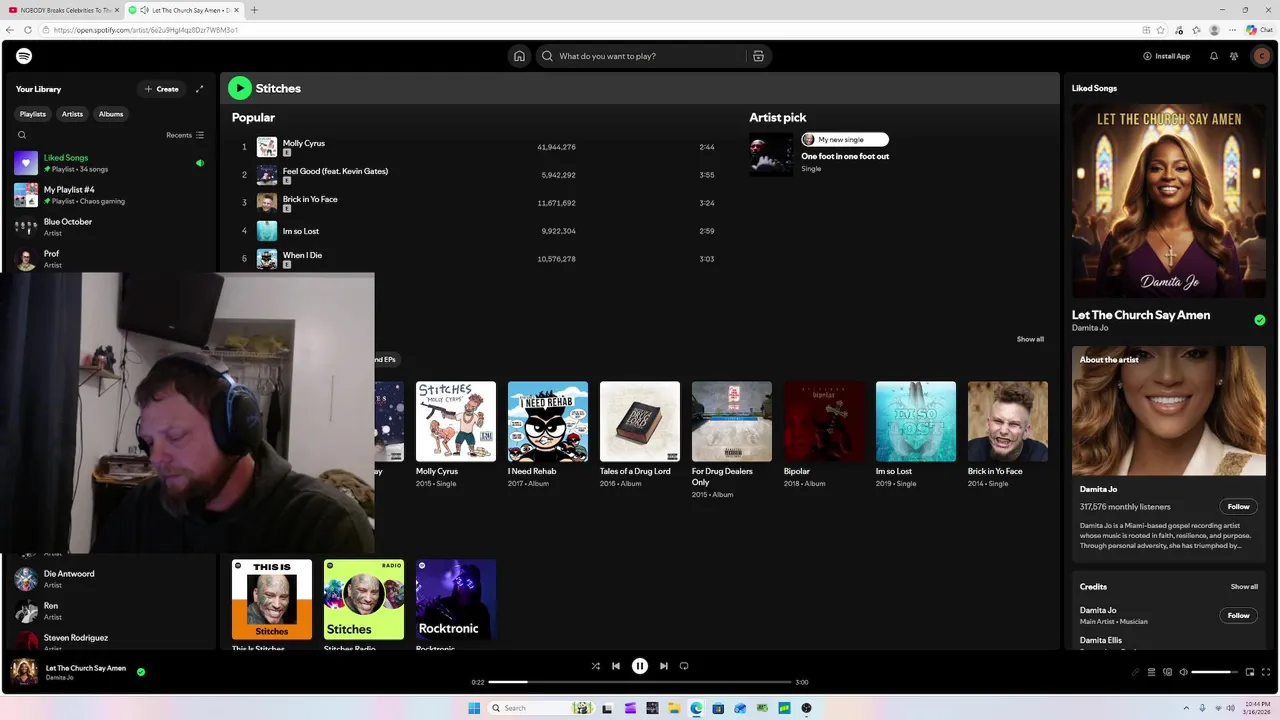Seek on the song progress bar
The image size is (1280, 720).
(x=640, y=682)
